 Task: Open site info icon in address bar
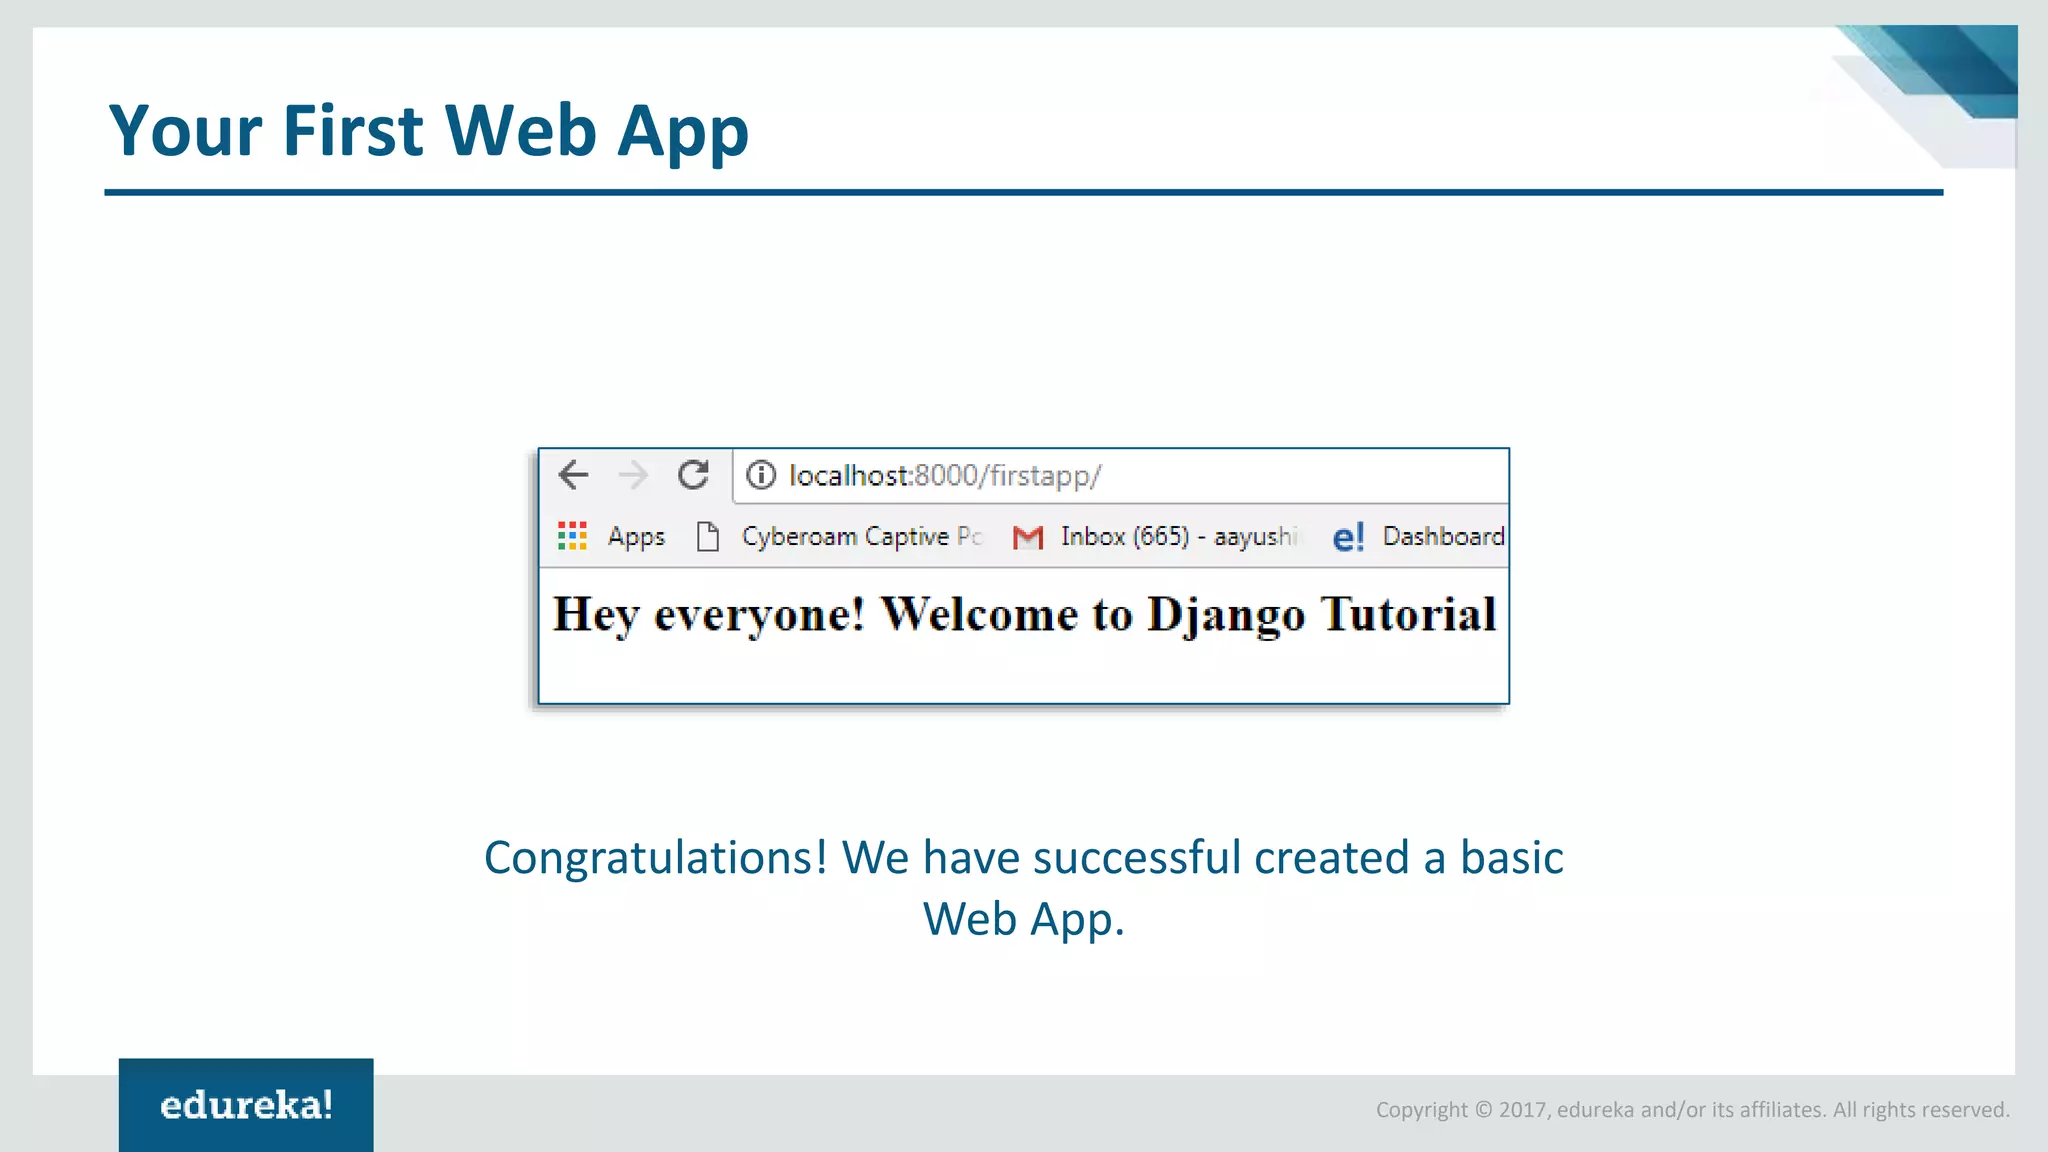[x=761, y=475]
